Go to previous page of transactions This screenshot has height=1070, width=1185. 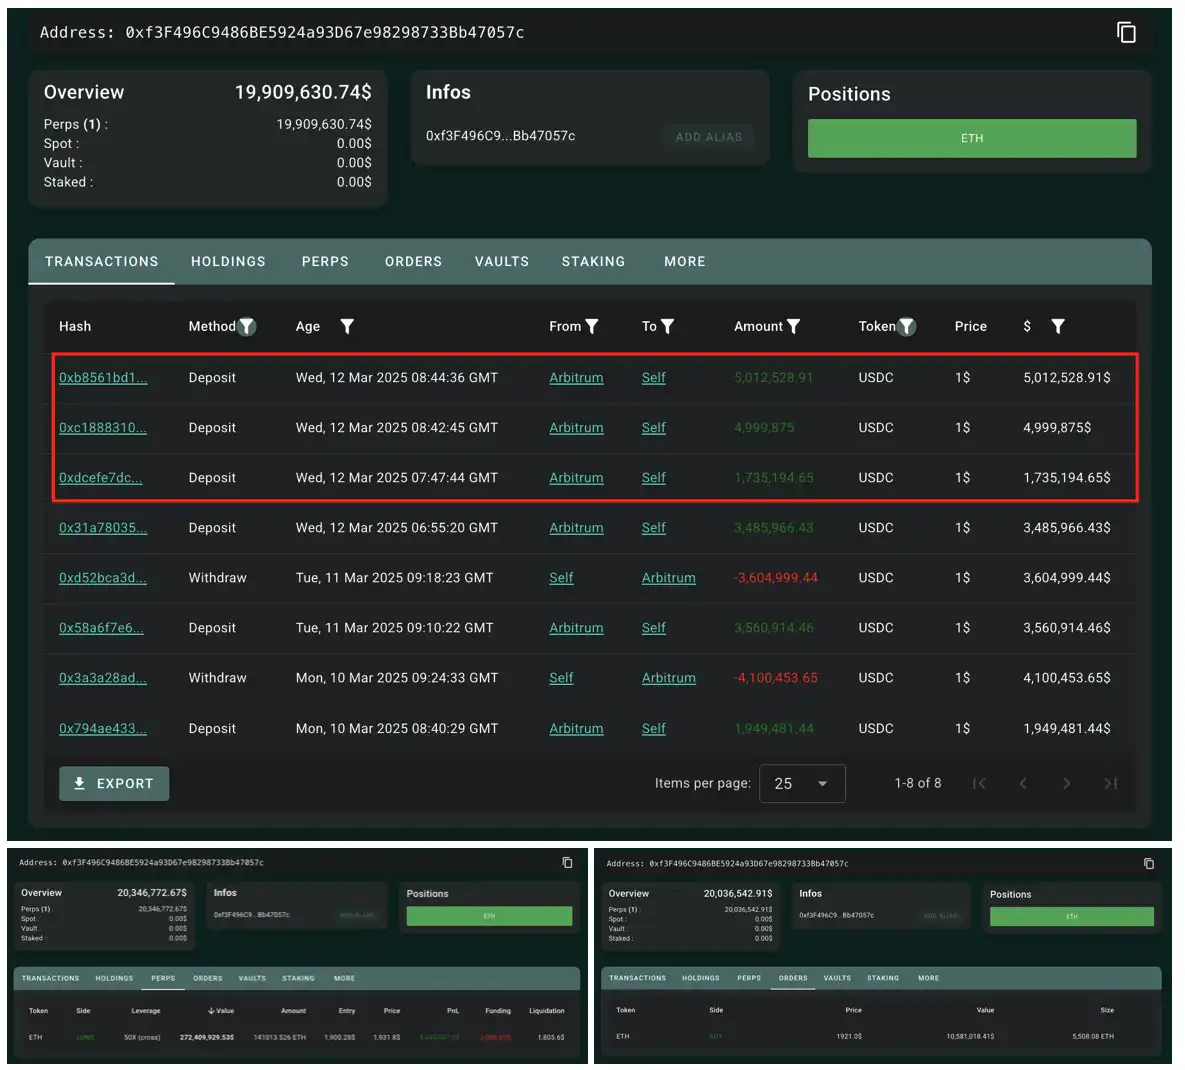pyautogui.click(x=1022, y=784)
